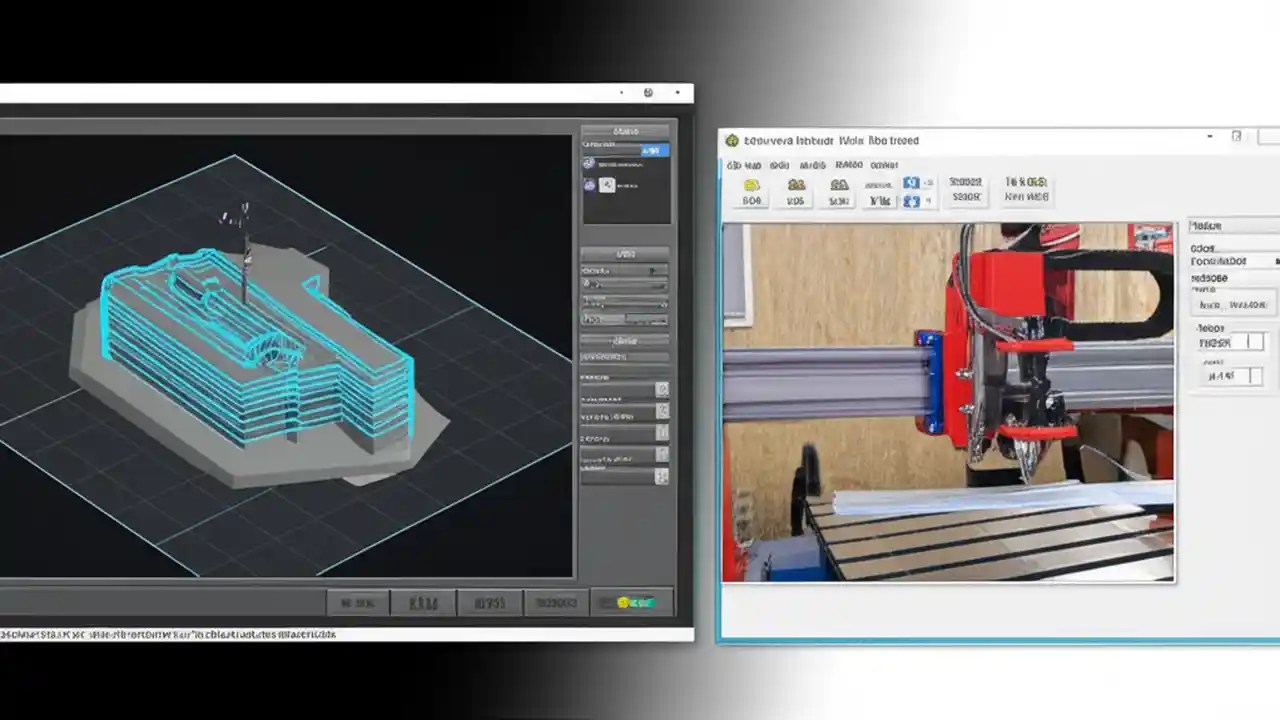Select the second toolbar icon in the CNC controller
Image resolution: width=1280 pixels, height=720 pixels.
coord(796,184)
